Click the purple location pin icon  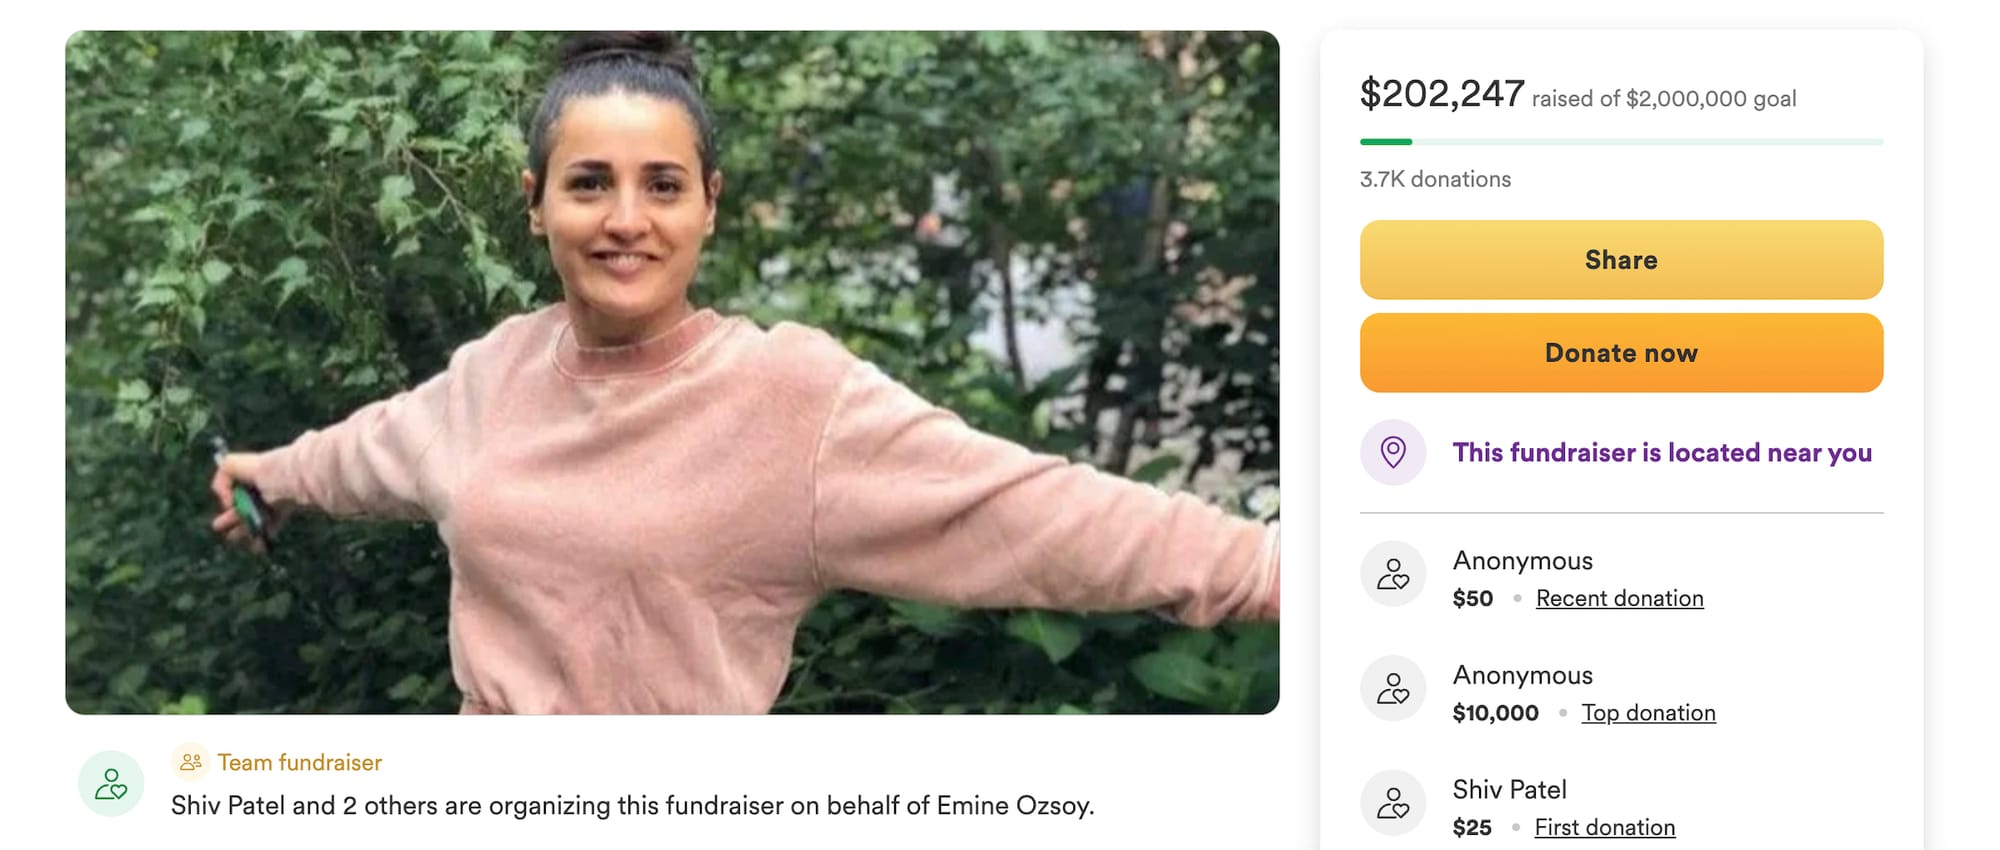click(x=1392, y=452)
